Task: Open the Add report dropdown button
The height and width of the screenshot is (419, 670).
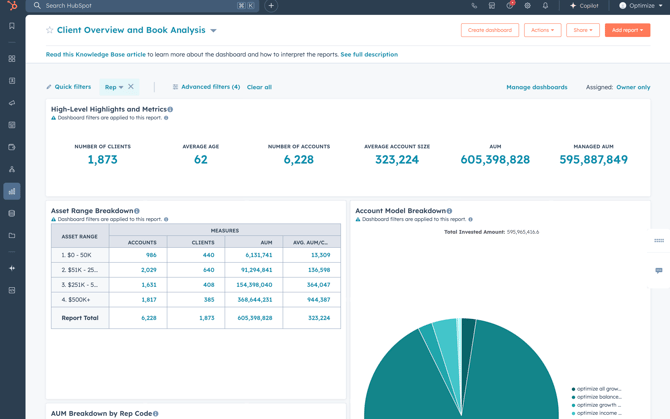Action: [x=627, y=30]
